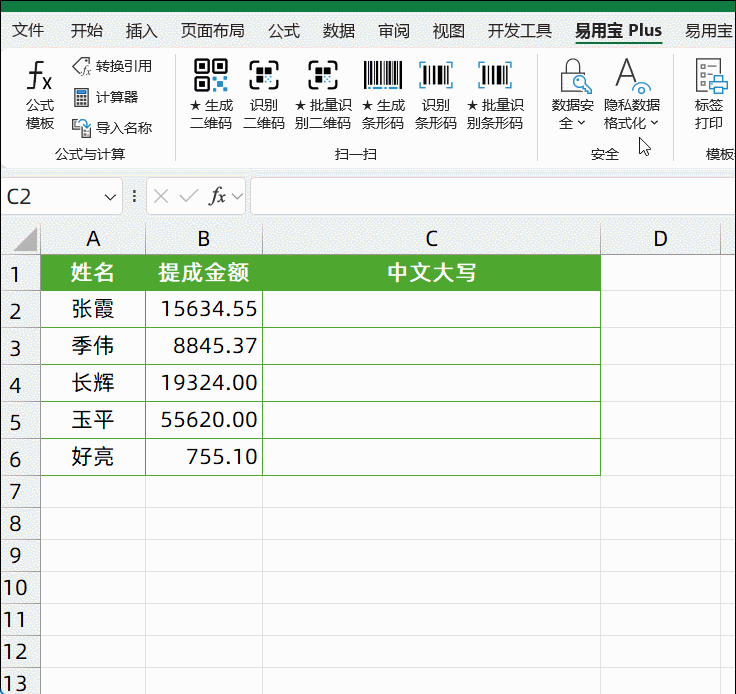The height and width of the screenshot is (694, 736).
Task: Click the Convert Reference (转换引用) icon
Action: pos(111,67)
